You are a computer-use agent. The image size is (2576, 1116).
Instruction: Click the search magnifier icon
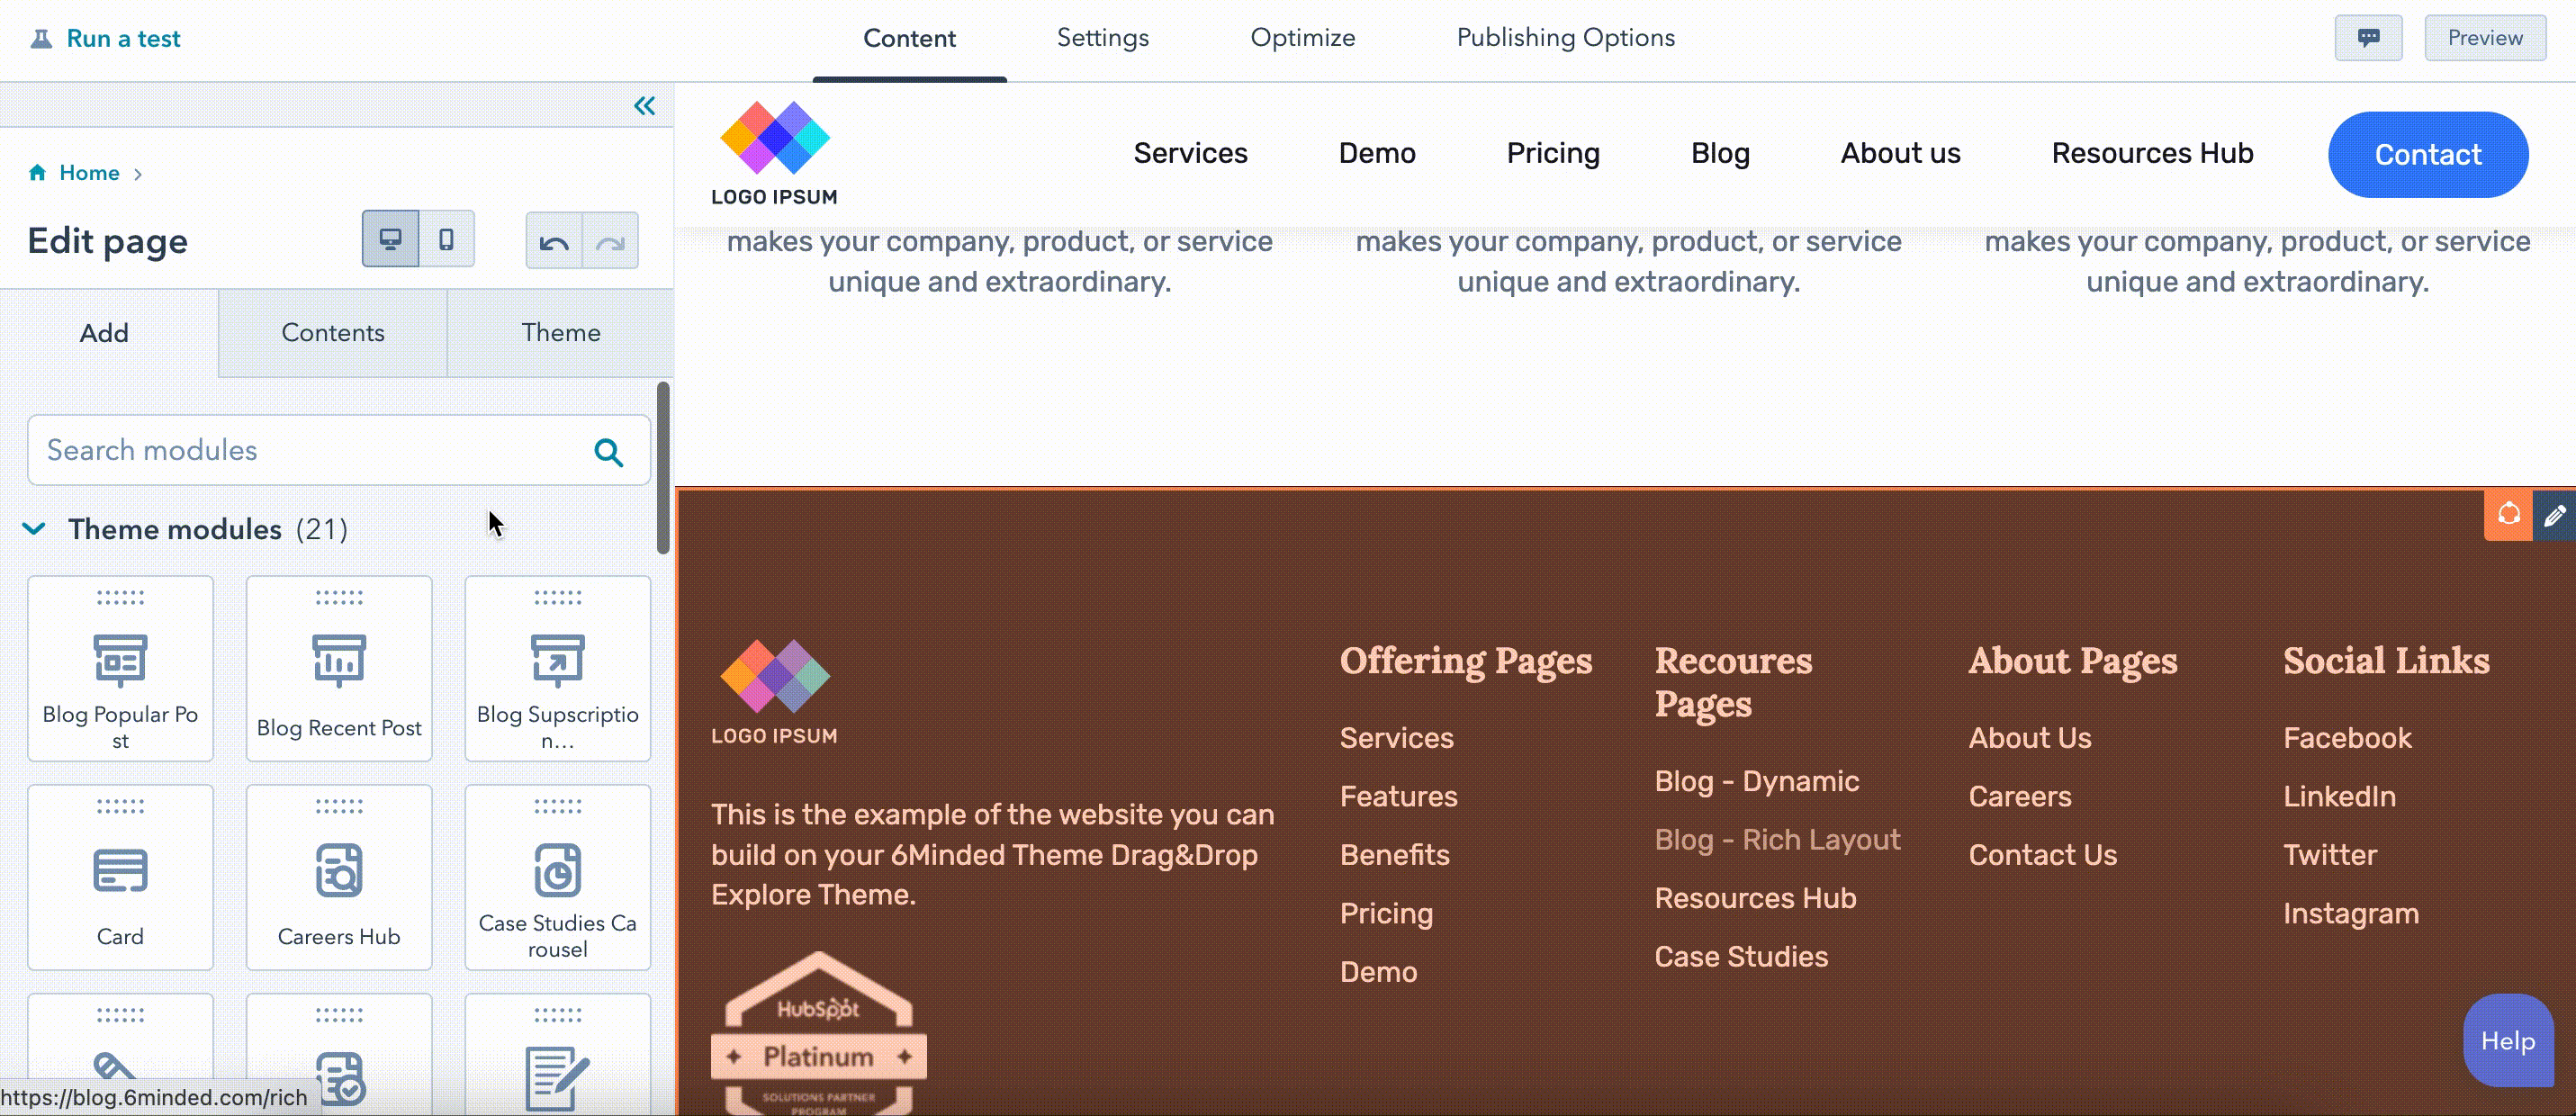(608, 452)
